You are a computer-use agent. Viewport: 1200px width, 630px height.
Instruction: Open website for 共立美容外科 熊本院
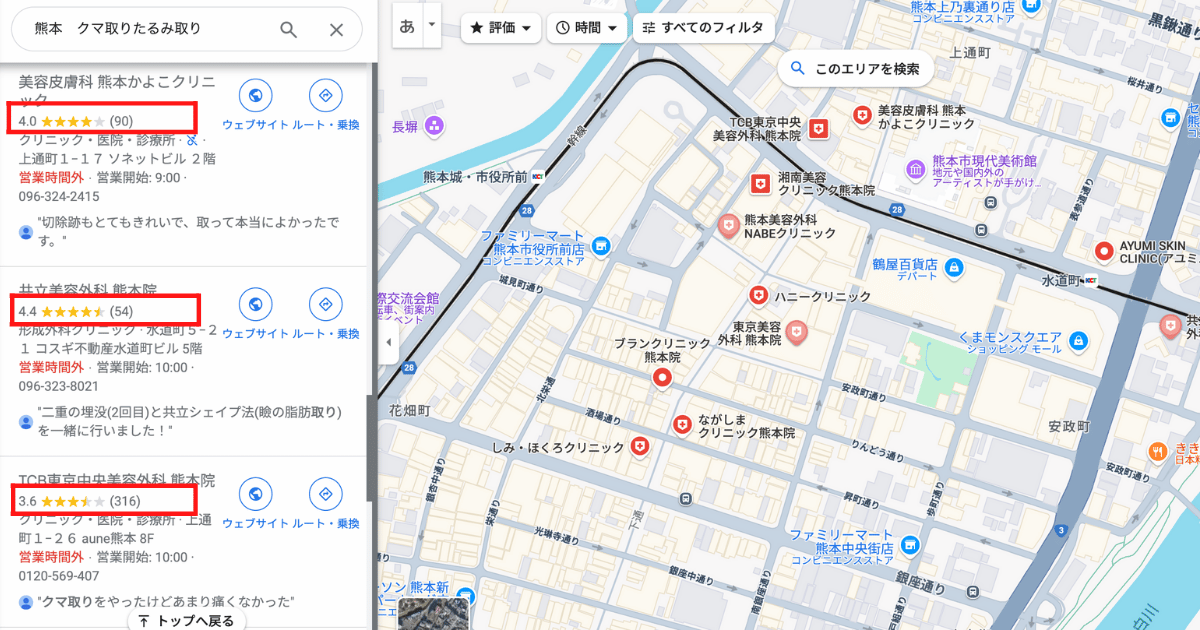pyautogui.click(x=255, y=304)
